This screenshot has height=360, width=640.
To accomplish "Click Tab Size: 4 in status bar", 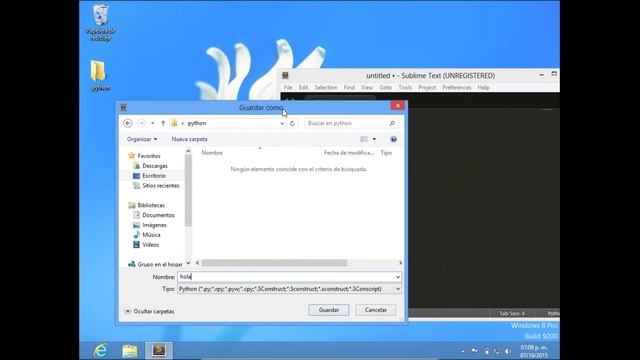I will (x=512, y=313).
